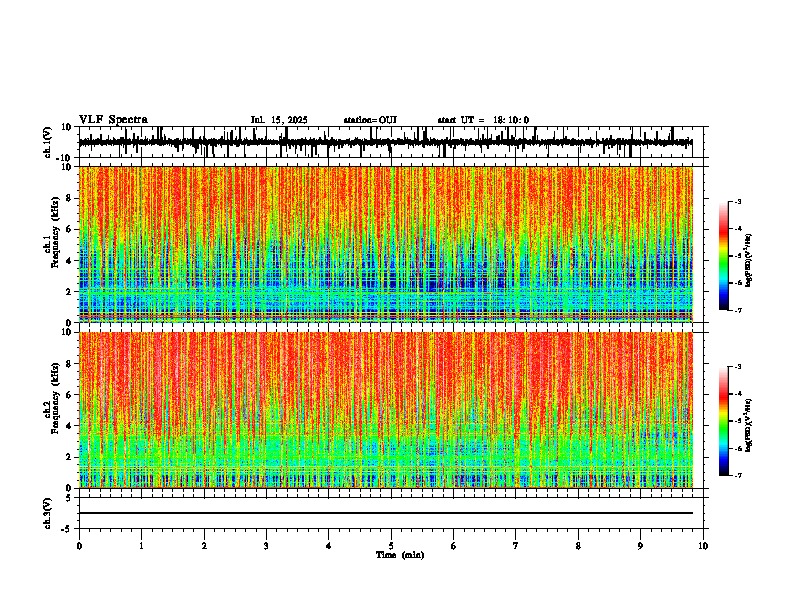
Task: Click time axis tick label '1'
Action: [141, 546]
